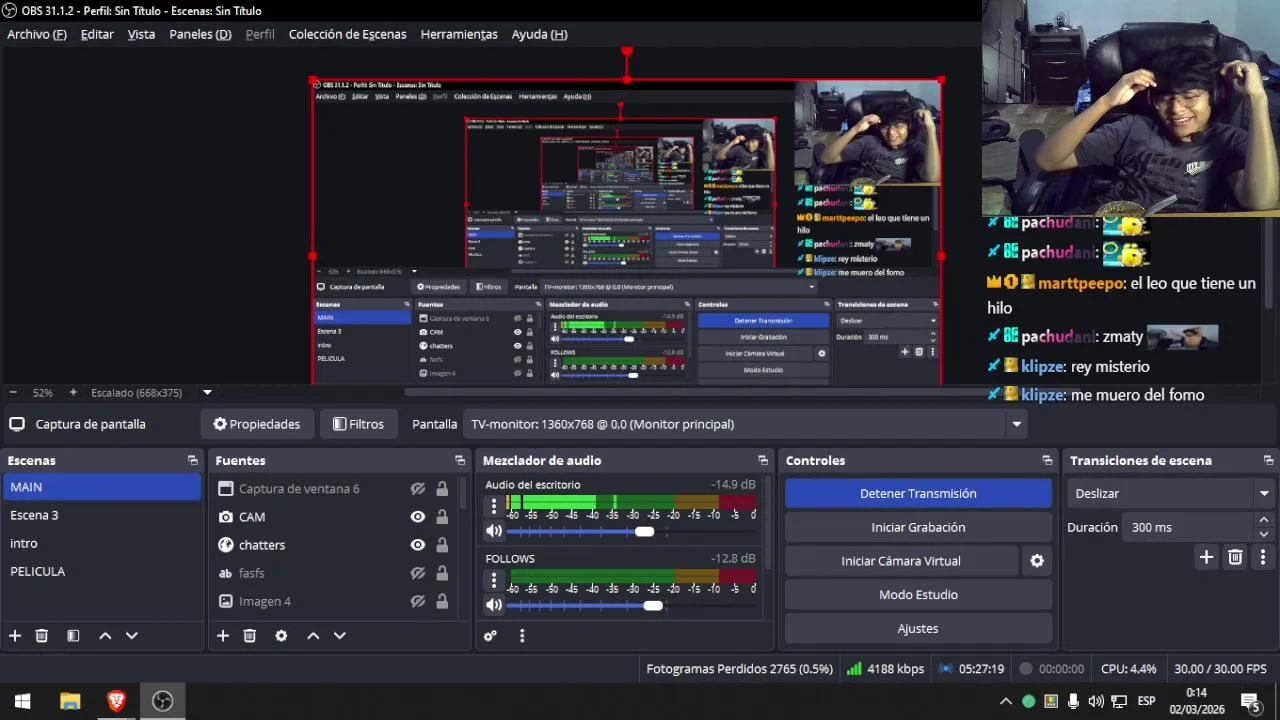Hide the CAM source
The image size is (1280, 720).
pyautogui.click(x=418, y=517)
